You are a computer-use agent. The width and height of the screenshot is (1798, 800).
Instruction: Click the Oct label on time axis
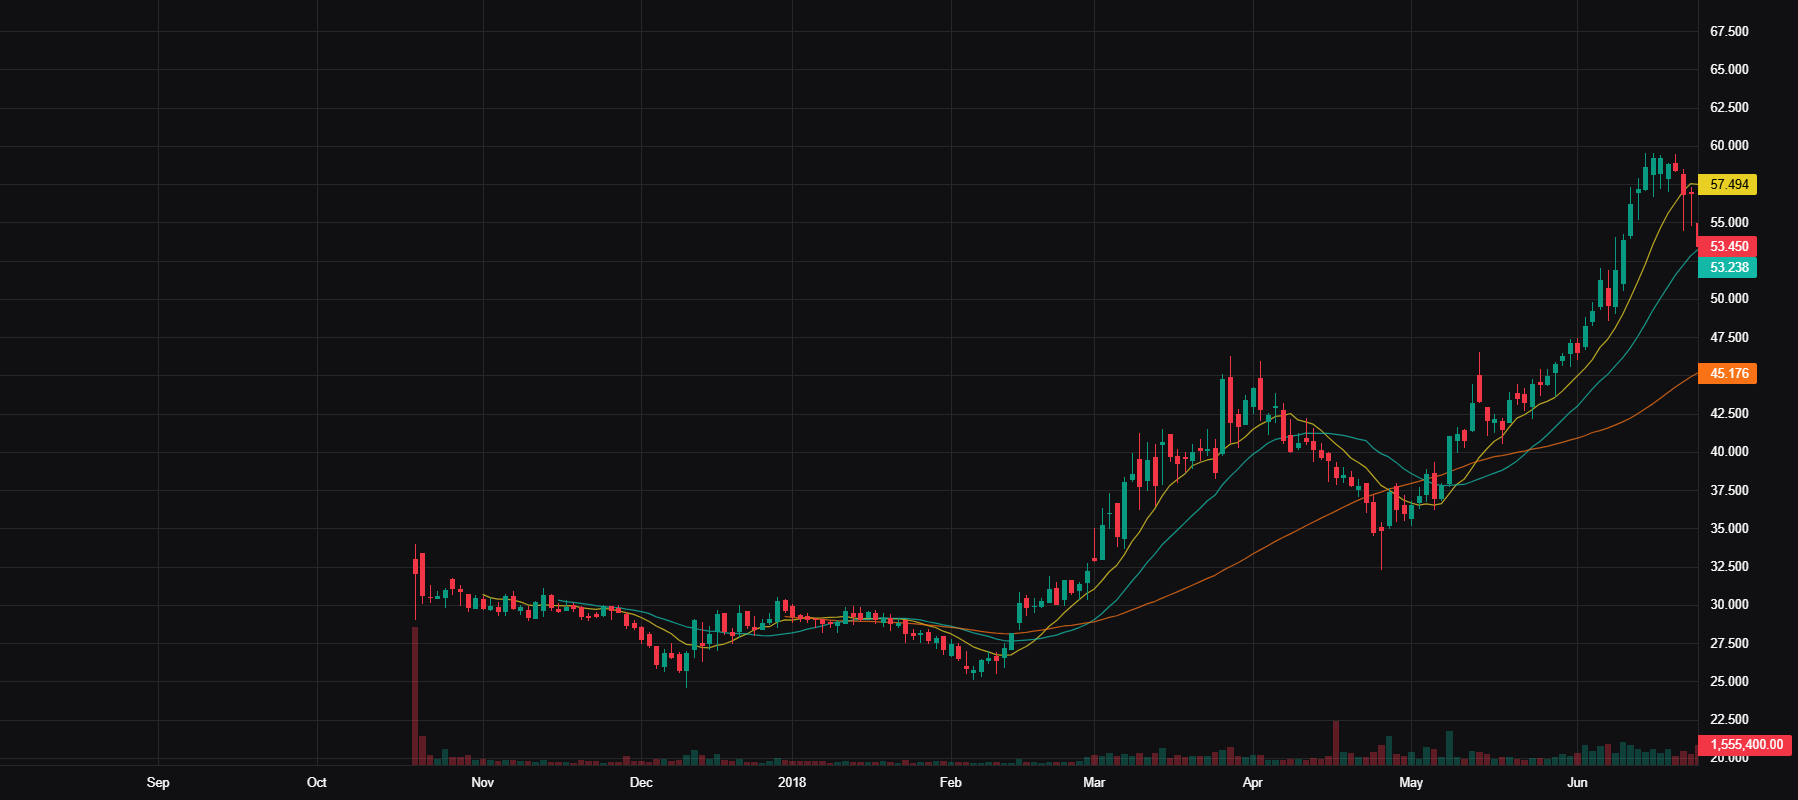click(316, 782)
